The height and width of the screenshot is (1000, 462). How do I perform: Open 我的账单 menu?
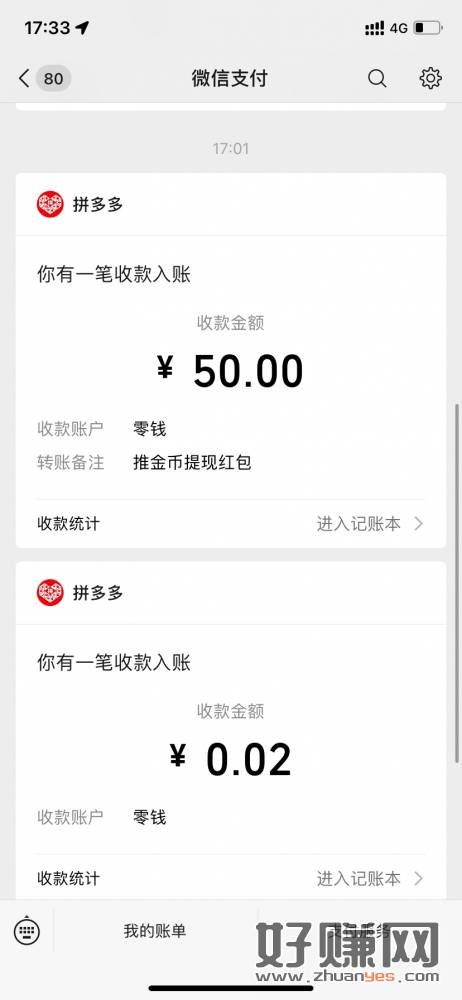pos(155,931)
